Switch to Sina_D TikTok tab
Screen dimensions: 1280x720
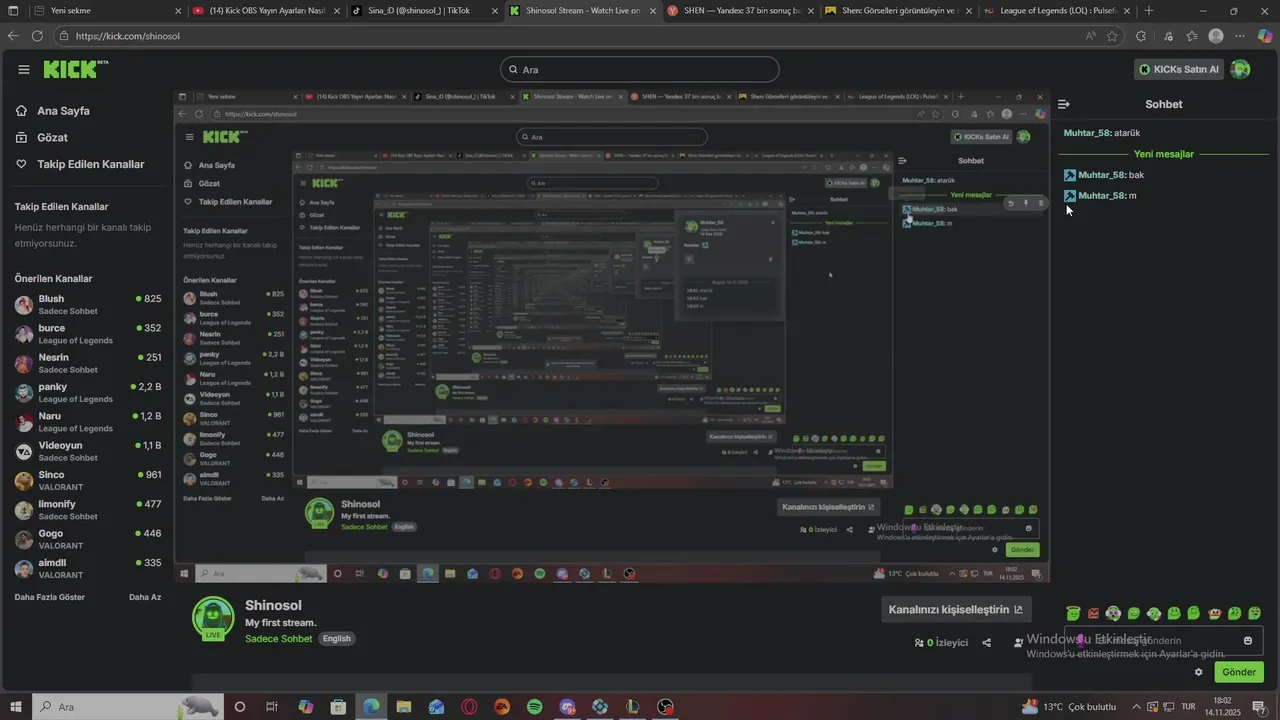pos(425,11)
